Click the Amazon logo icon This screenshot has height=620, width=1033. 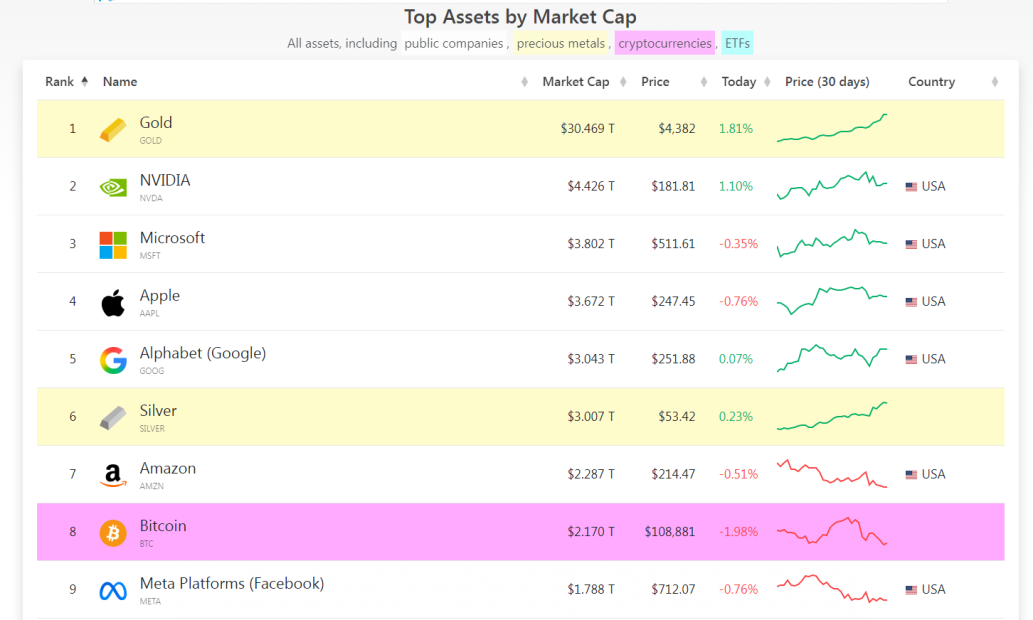tap(113, 475)
